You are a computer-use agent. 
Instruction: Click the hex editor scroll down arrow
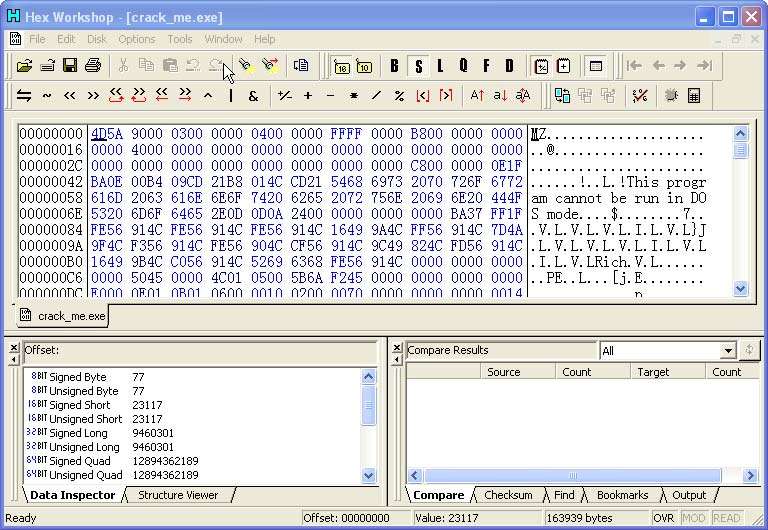click(740, 289)
